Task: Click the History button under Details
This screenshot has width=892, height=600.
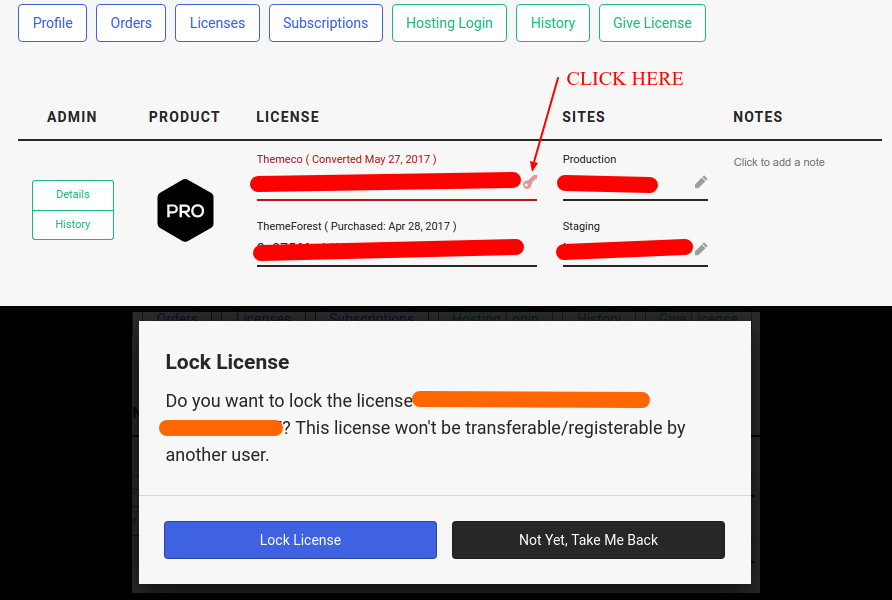Action: [73, 225]
